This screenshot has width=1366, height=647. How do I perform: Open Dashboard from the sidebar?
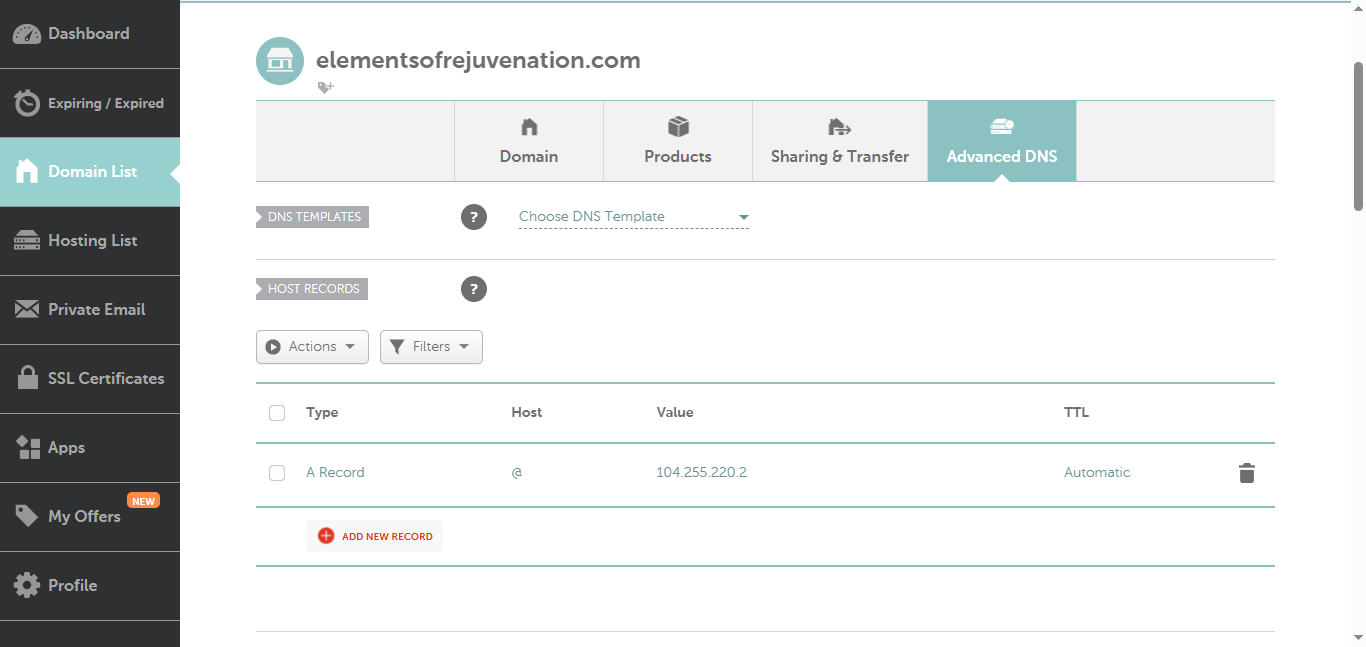[x=89, y=34]
